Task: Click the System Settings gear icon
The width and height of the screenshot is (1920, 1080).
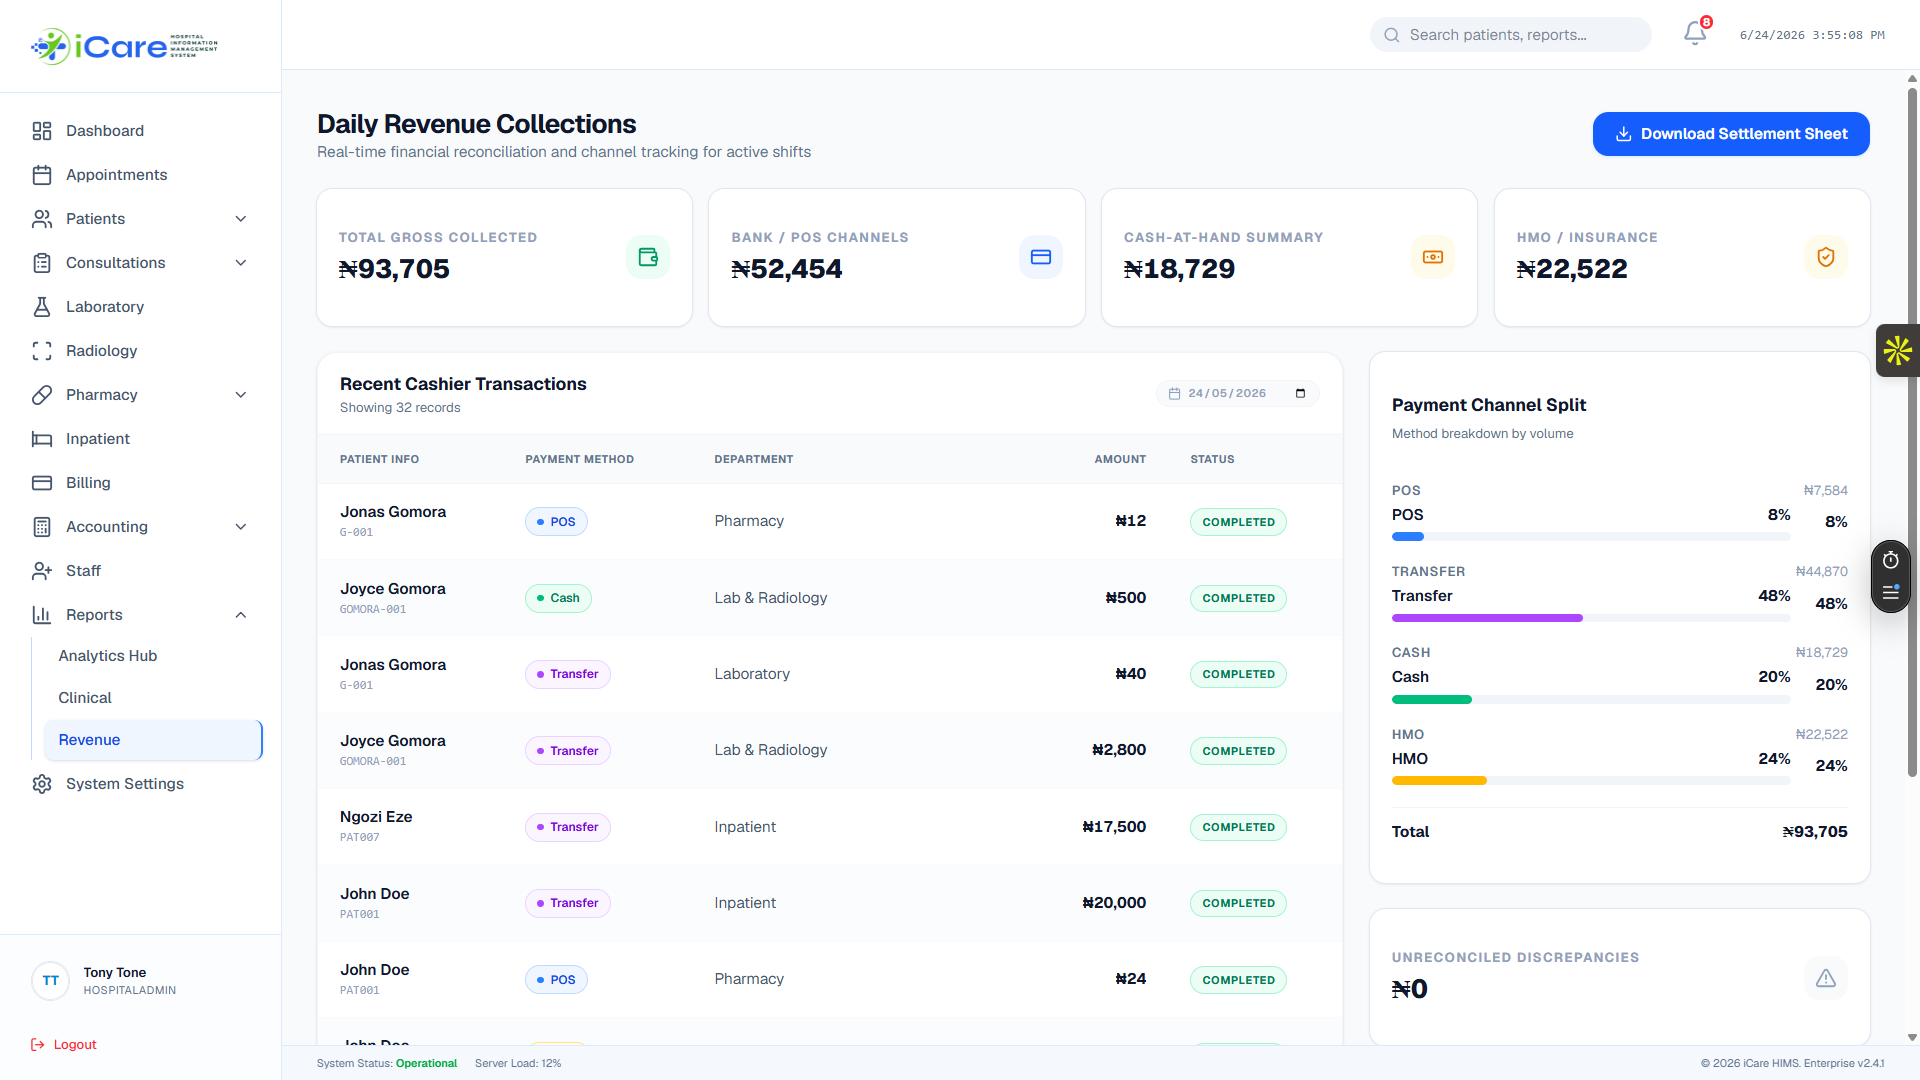Action: pos(42,784)
